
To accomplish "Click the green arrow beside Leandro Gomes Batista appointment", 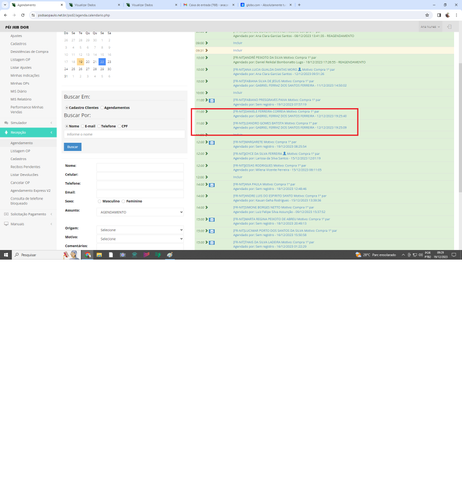I will click(207, 123).
